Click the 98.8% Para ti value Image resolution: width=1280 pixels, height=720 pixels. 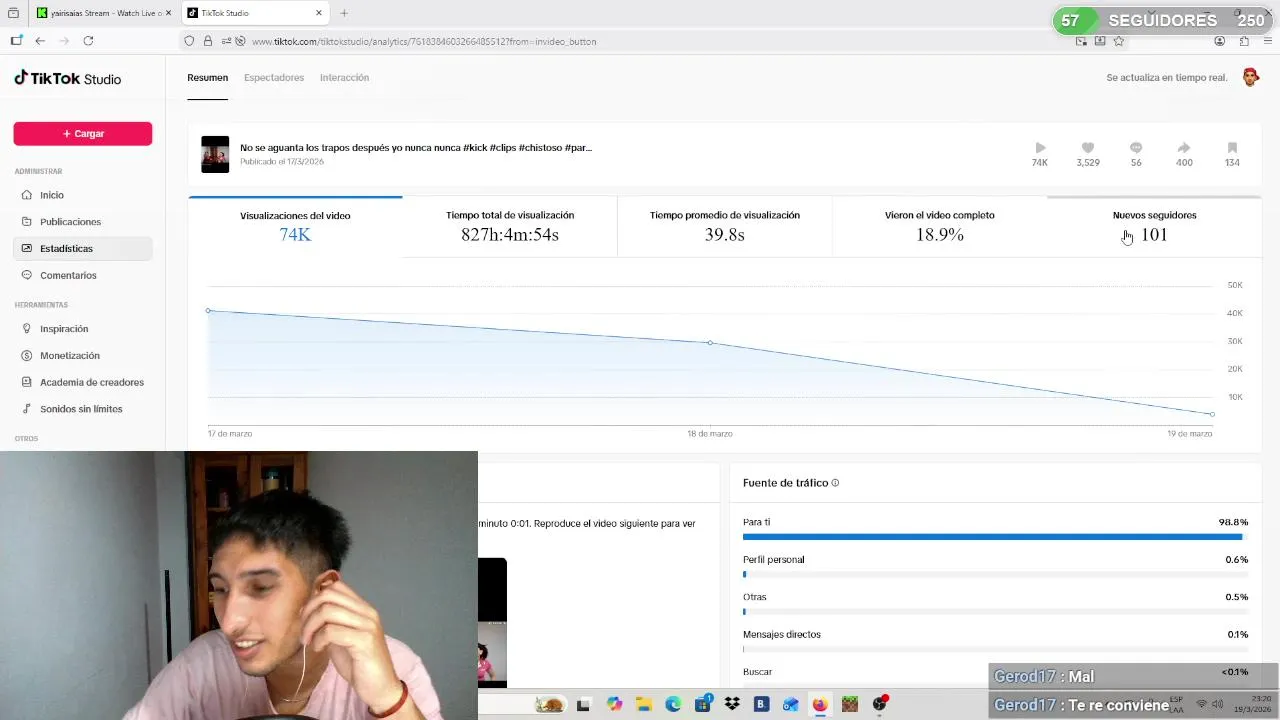1233,522
